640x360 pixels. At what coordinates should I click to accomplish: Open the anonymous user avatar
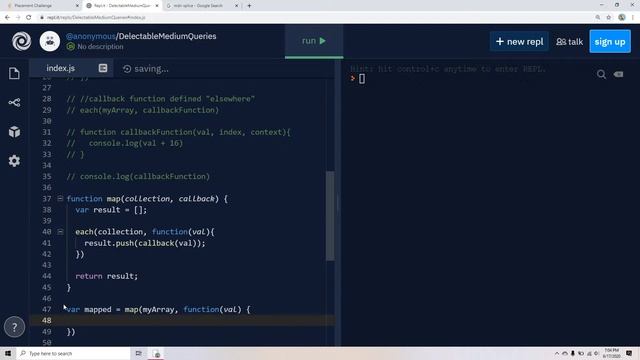point(50,41)
